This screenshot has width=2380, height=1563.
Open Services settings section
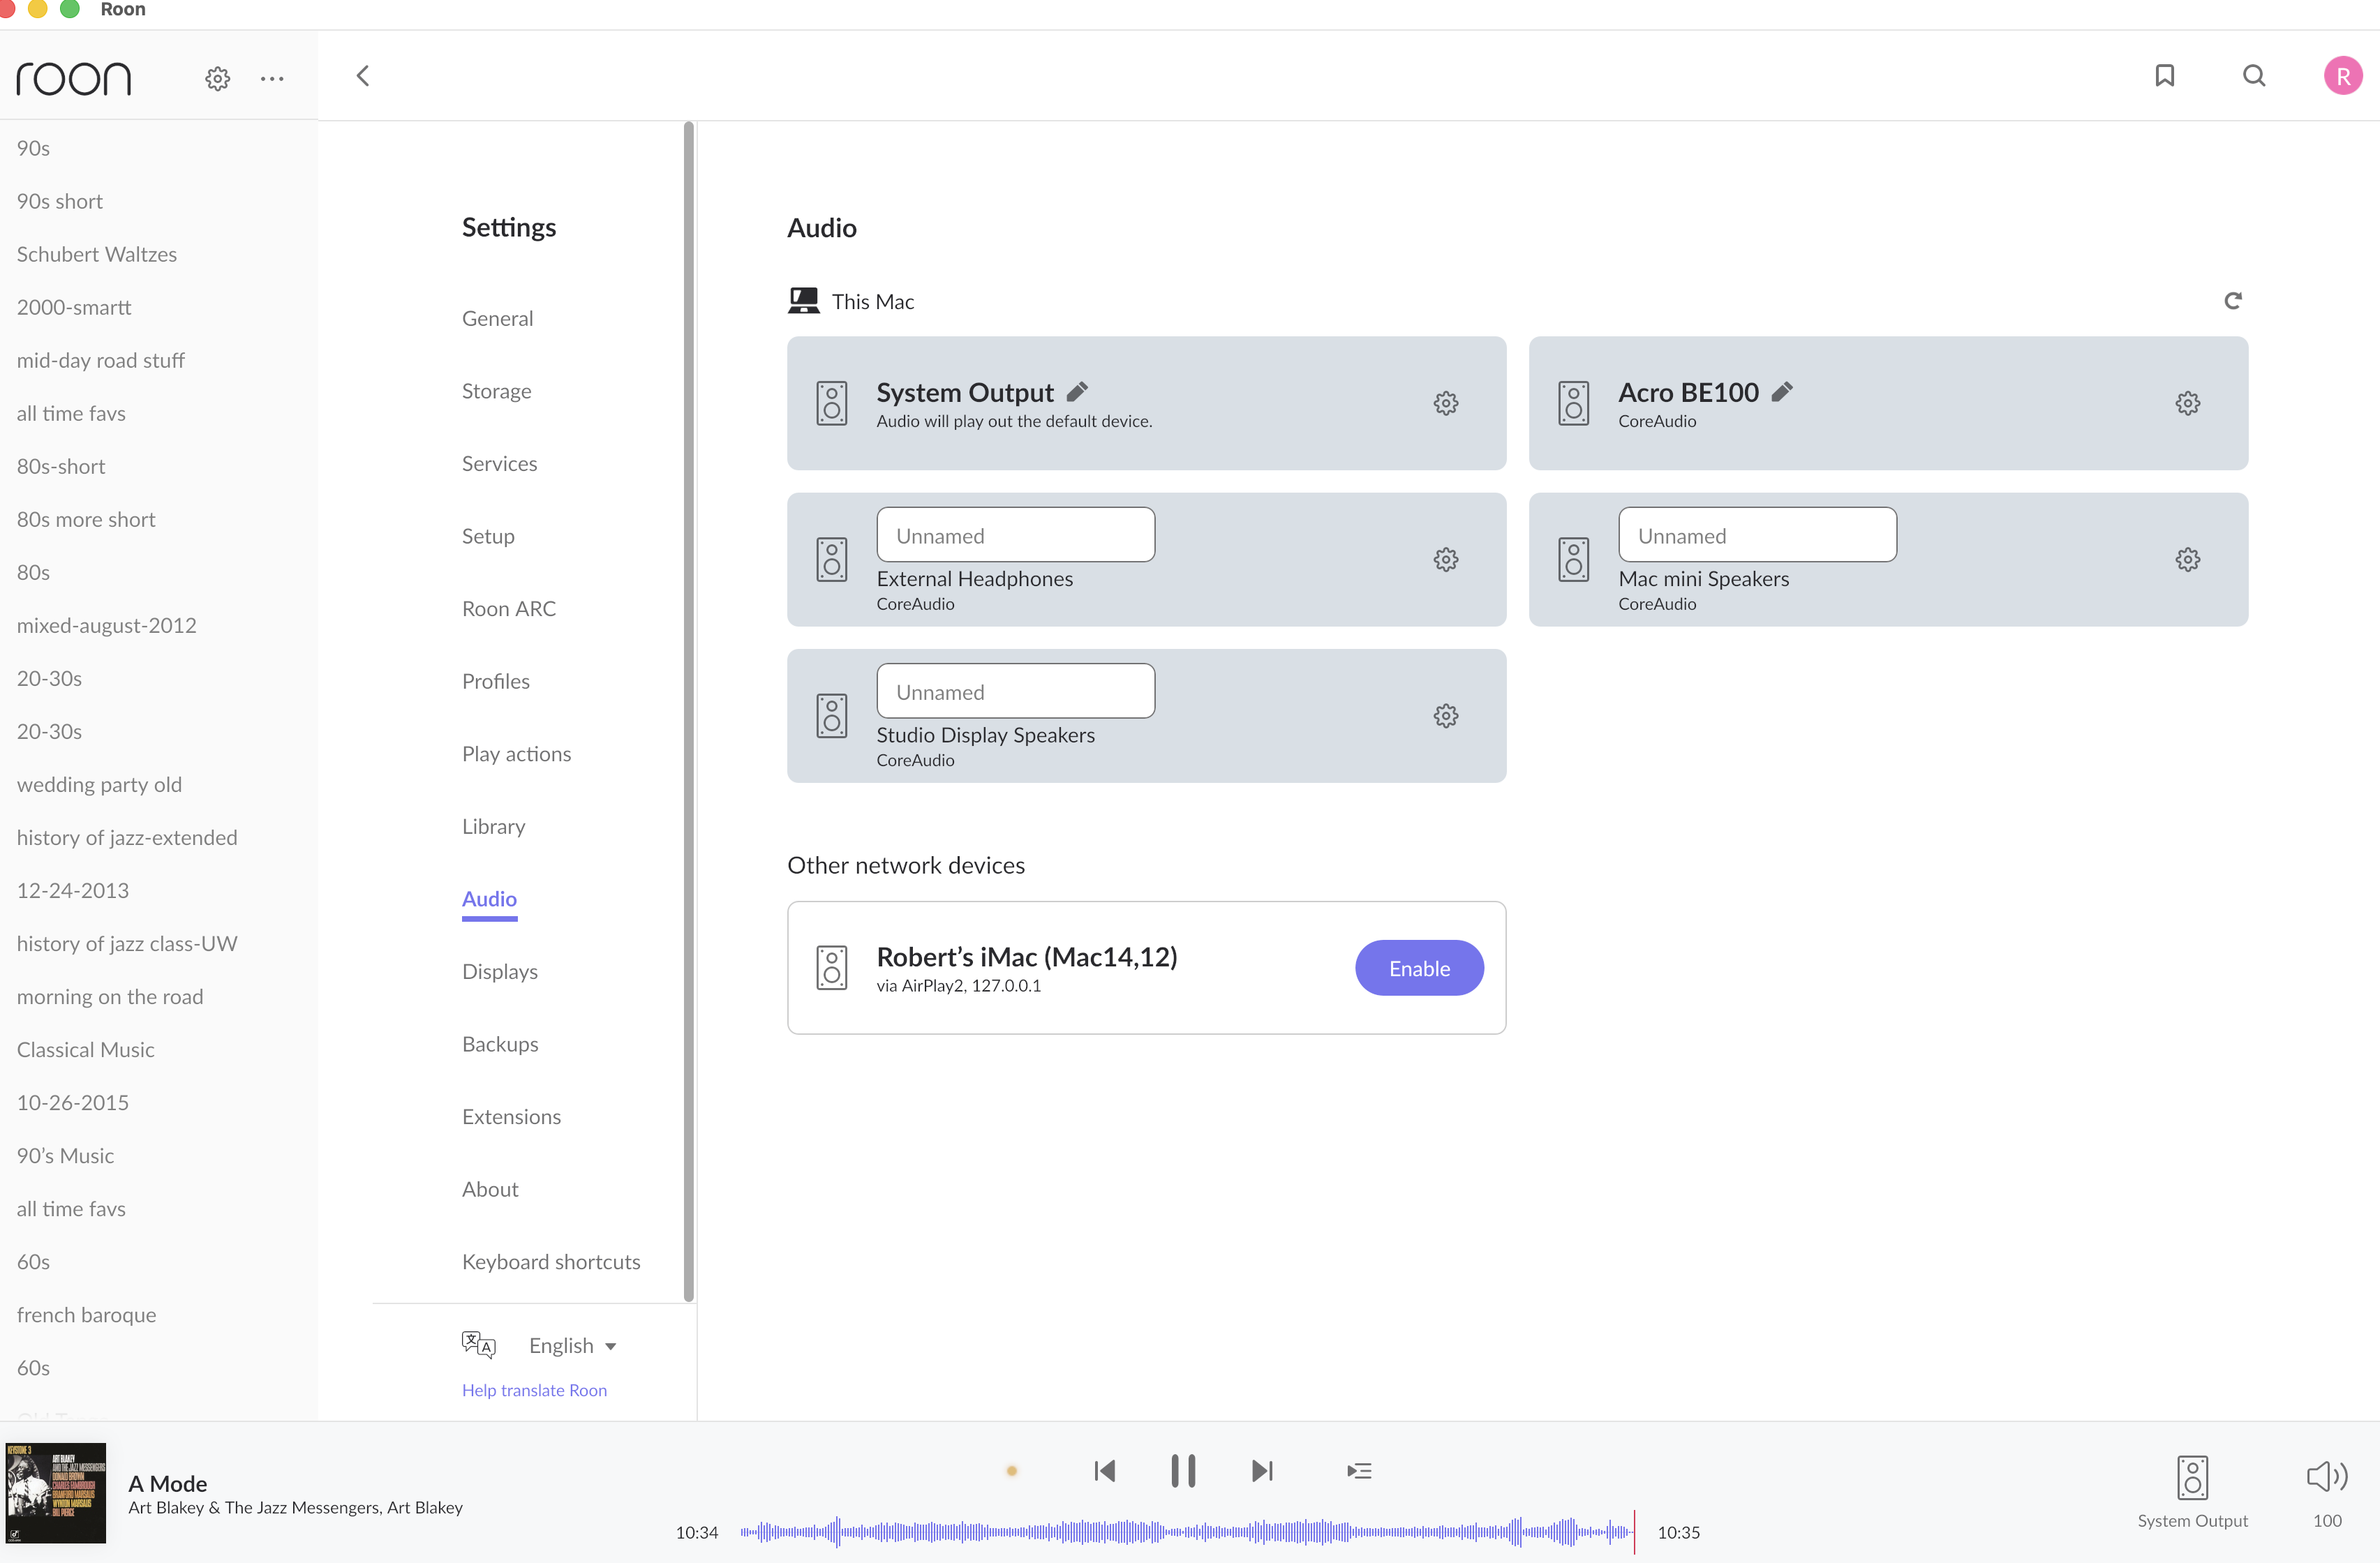pos(499,463)
